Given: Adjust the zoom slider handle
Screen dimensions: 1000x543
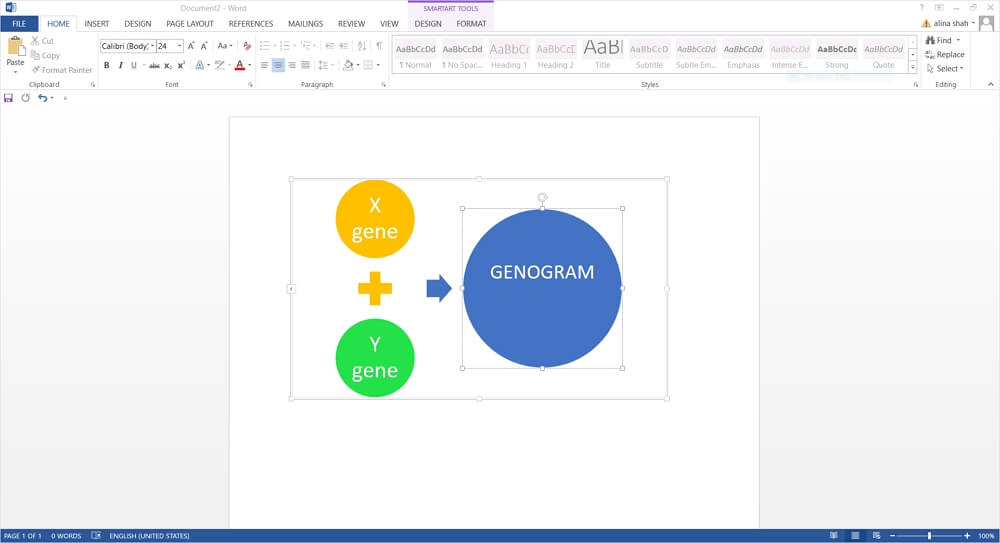Looking at the screenshot, I should (x=929, y=536).
